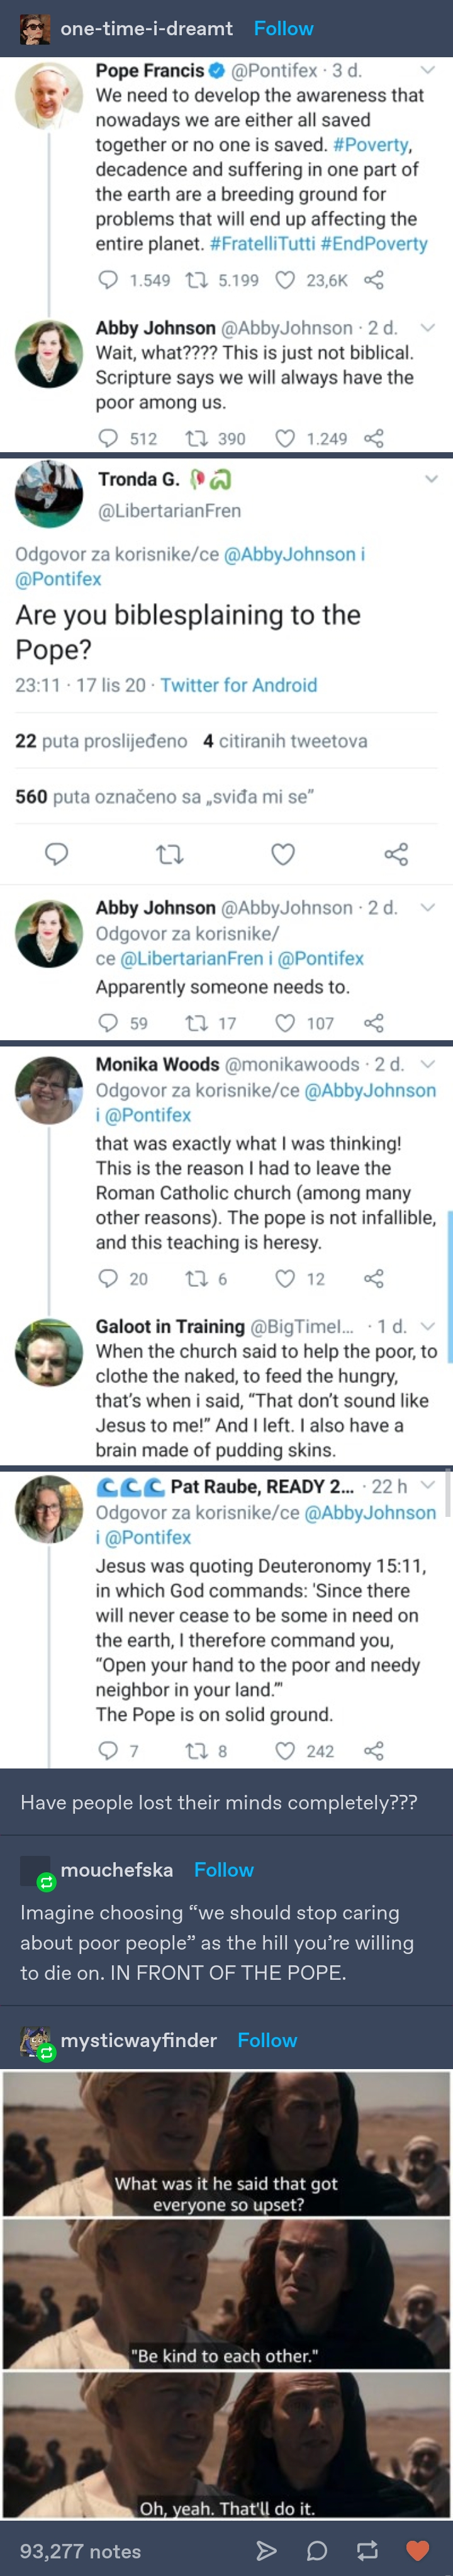Image resolution: width=453 pixels, height=2576 pixels.
Task: Open the #EndPoverty hashtag
Action: (x=374, y=243)
